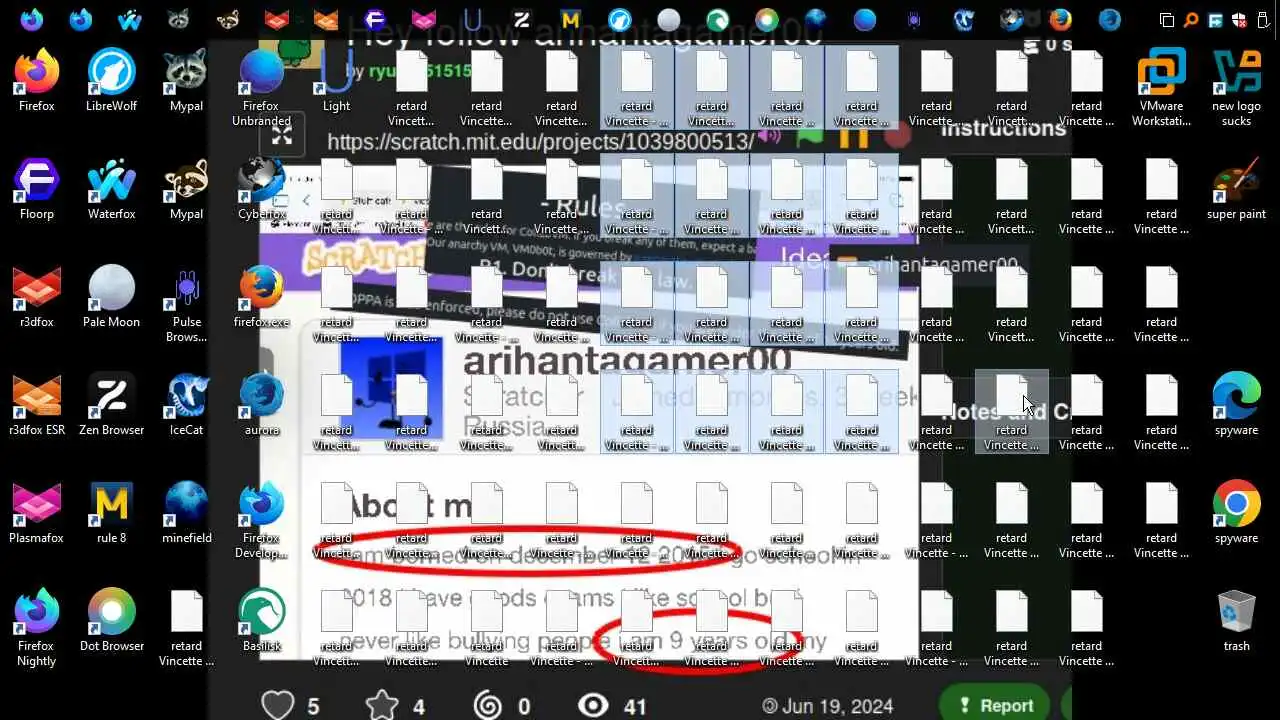This screenshot has height=720, width=1280.
Task: Launch the Plasmafox desktop shortcut
Action: 37,512
